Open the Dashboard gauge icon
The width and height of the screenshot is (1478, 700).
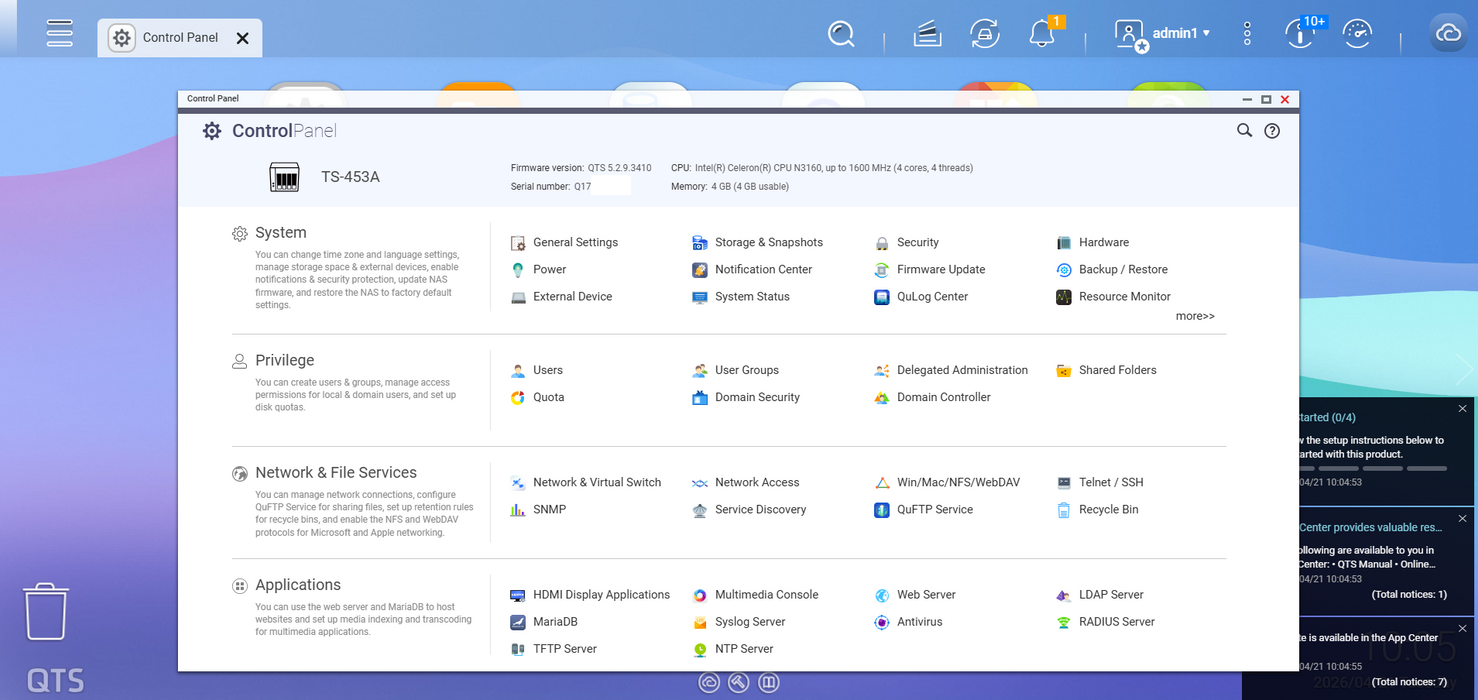1357,34
